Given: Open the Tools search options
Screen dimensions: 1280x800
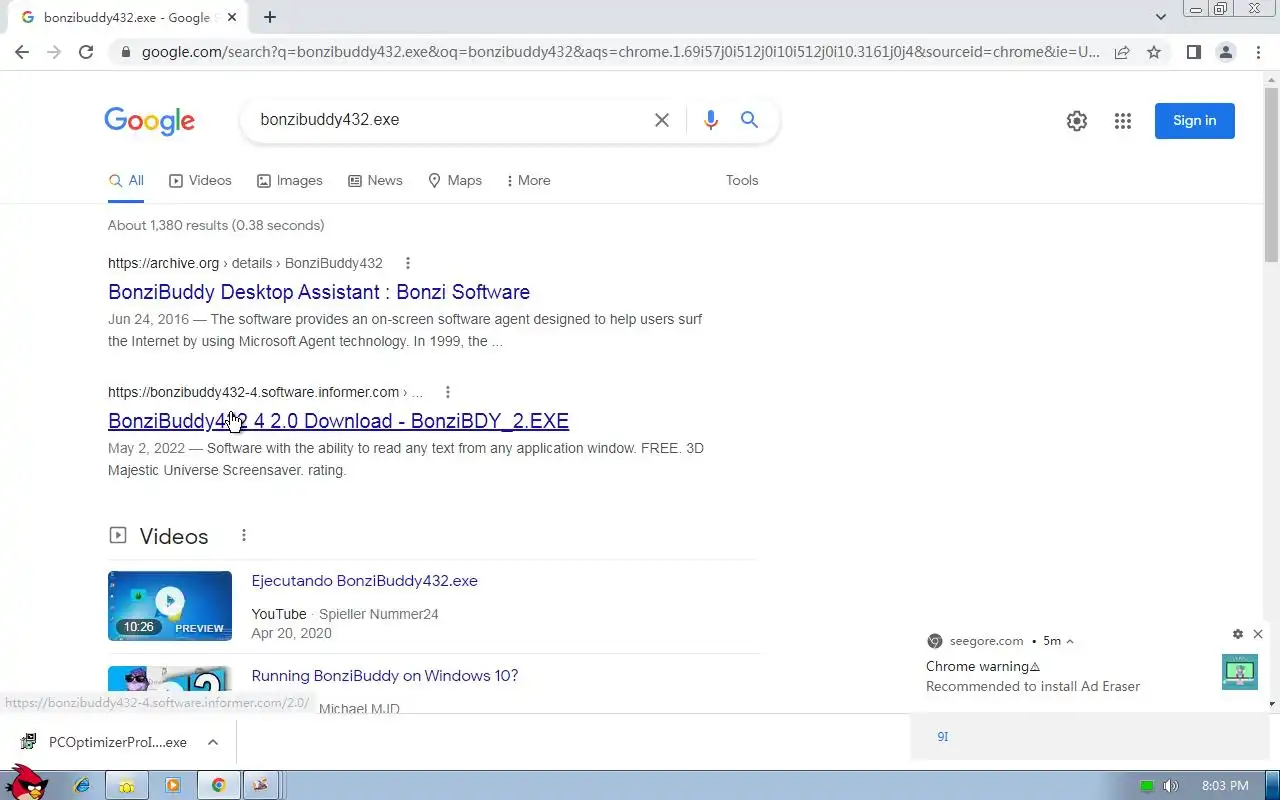Looking at the screenshot, I should click(742, 180).
